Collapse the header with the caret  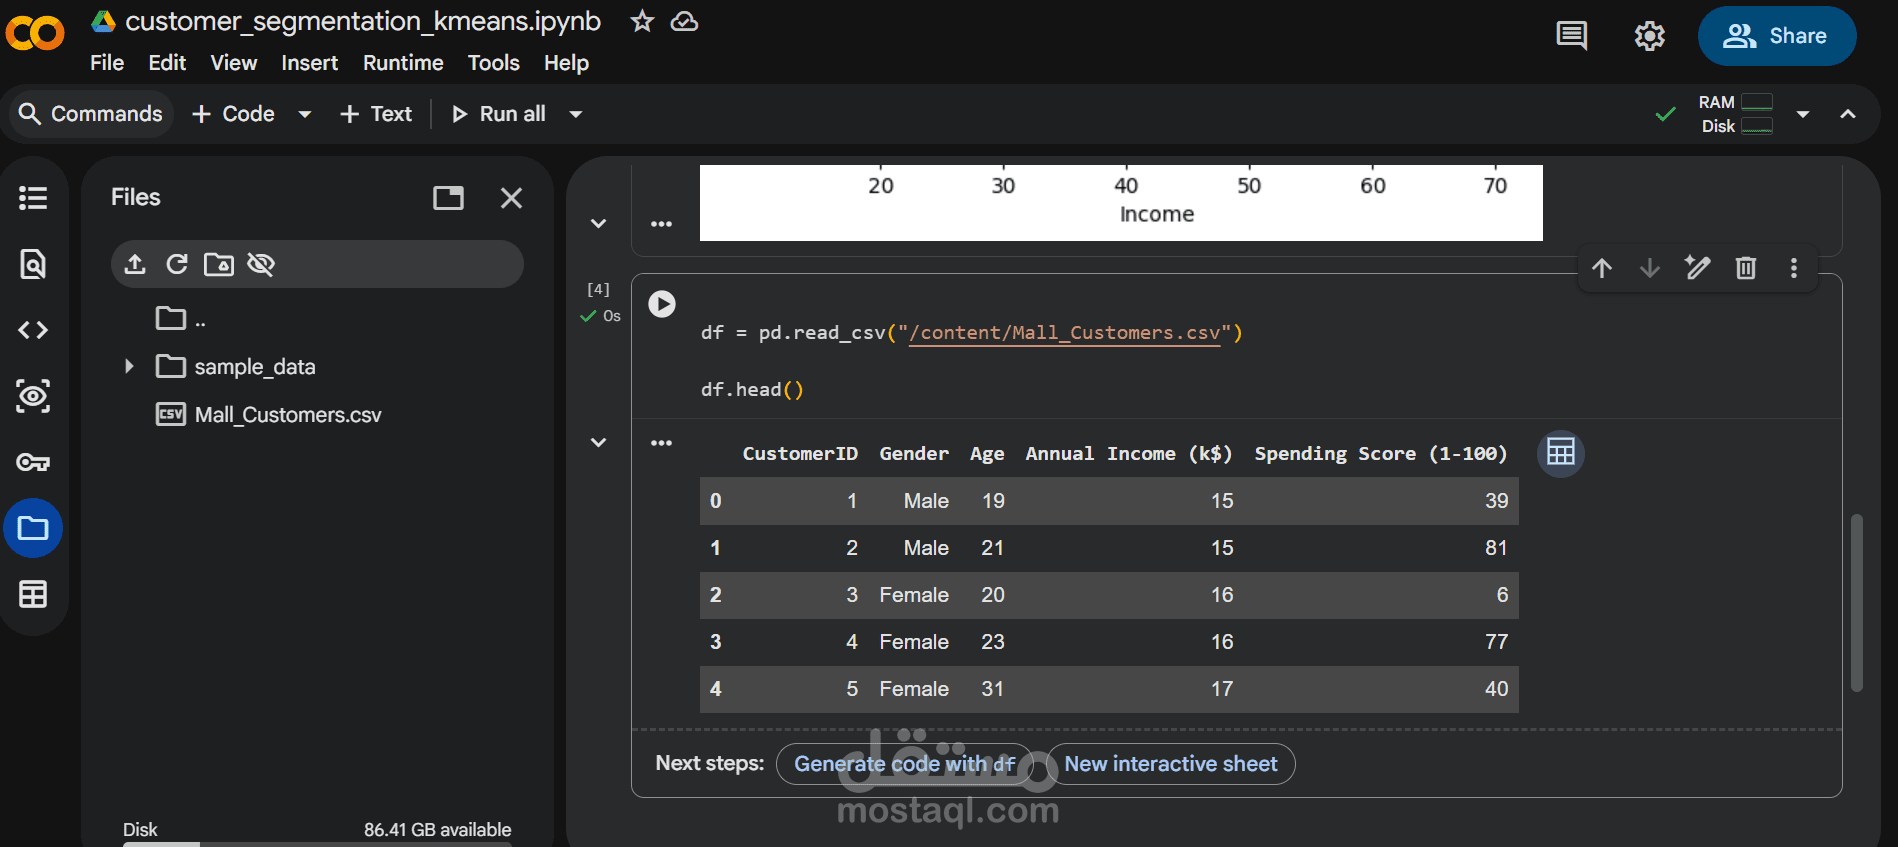[x=1848, y=114]
